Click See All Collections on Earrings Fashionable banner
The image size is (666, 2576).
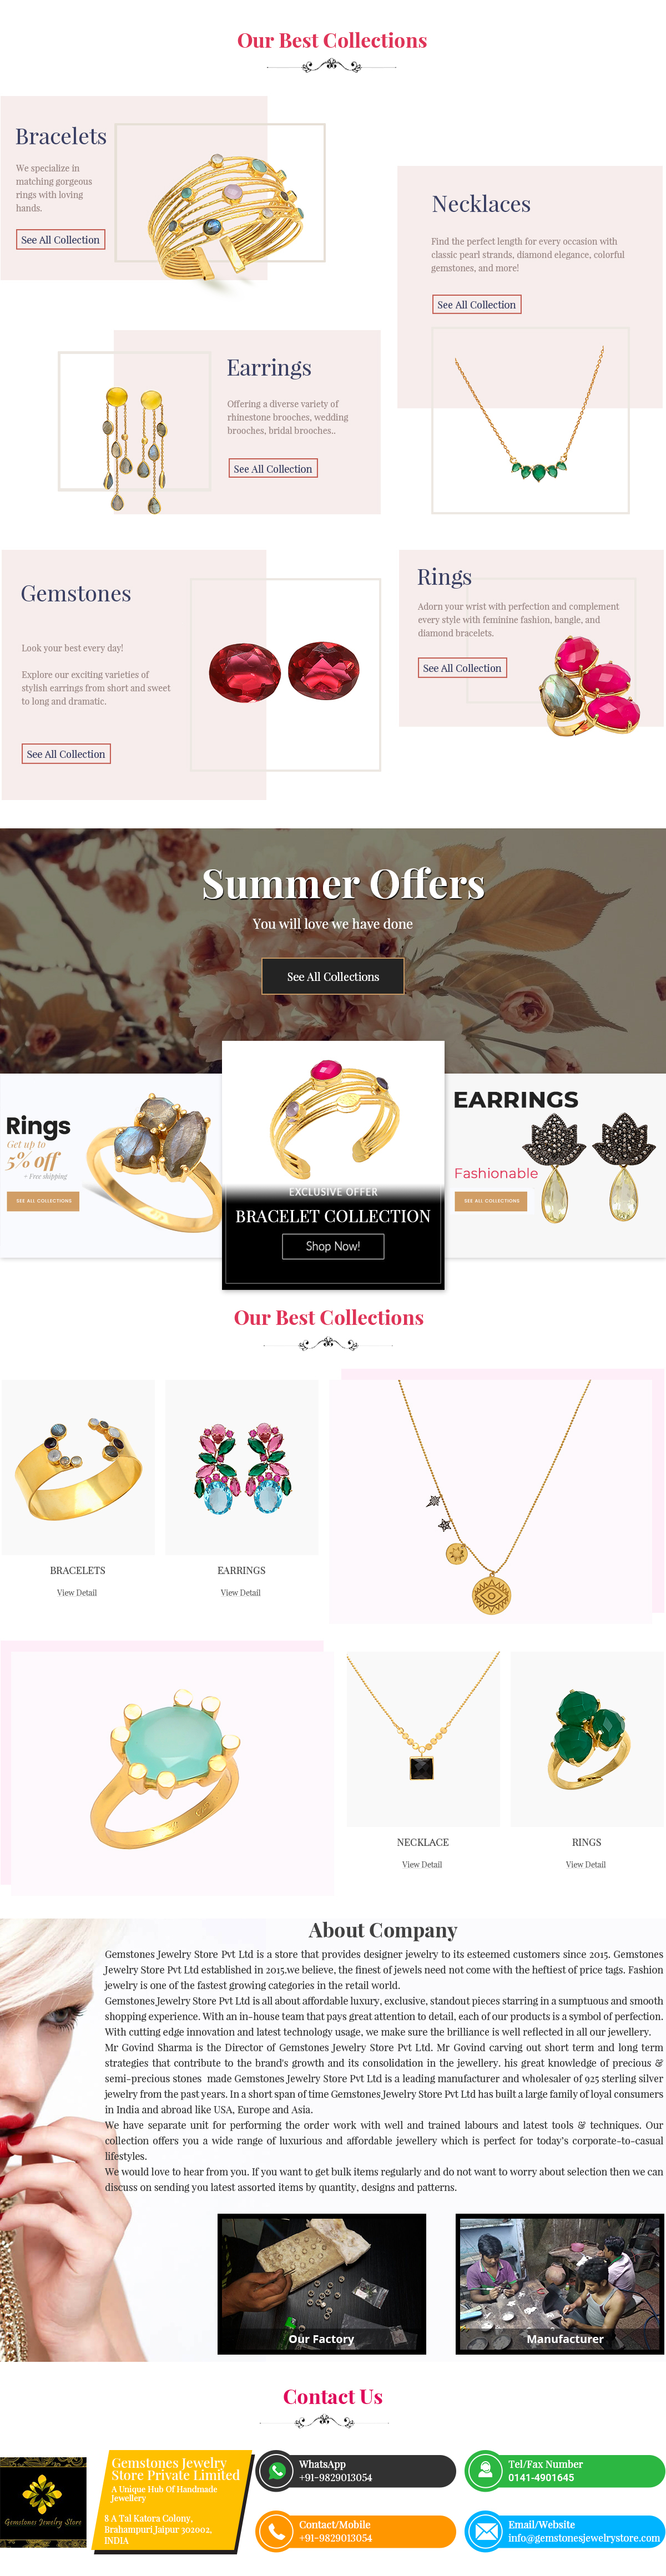coord(491,1201)
